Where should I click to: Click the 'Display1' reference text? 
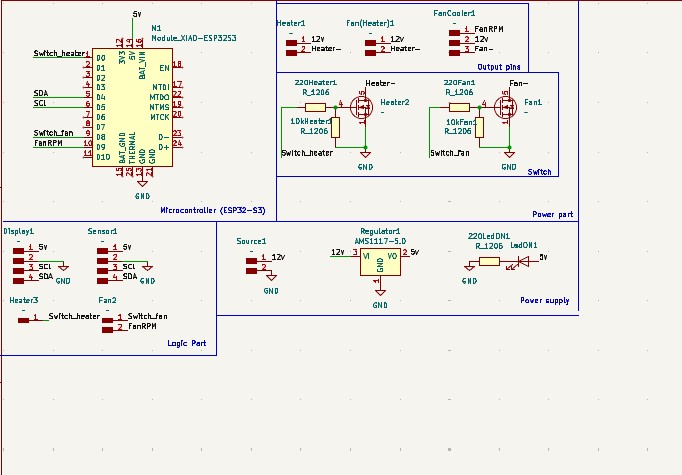point(19,231)
